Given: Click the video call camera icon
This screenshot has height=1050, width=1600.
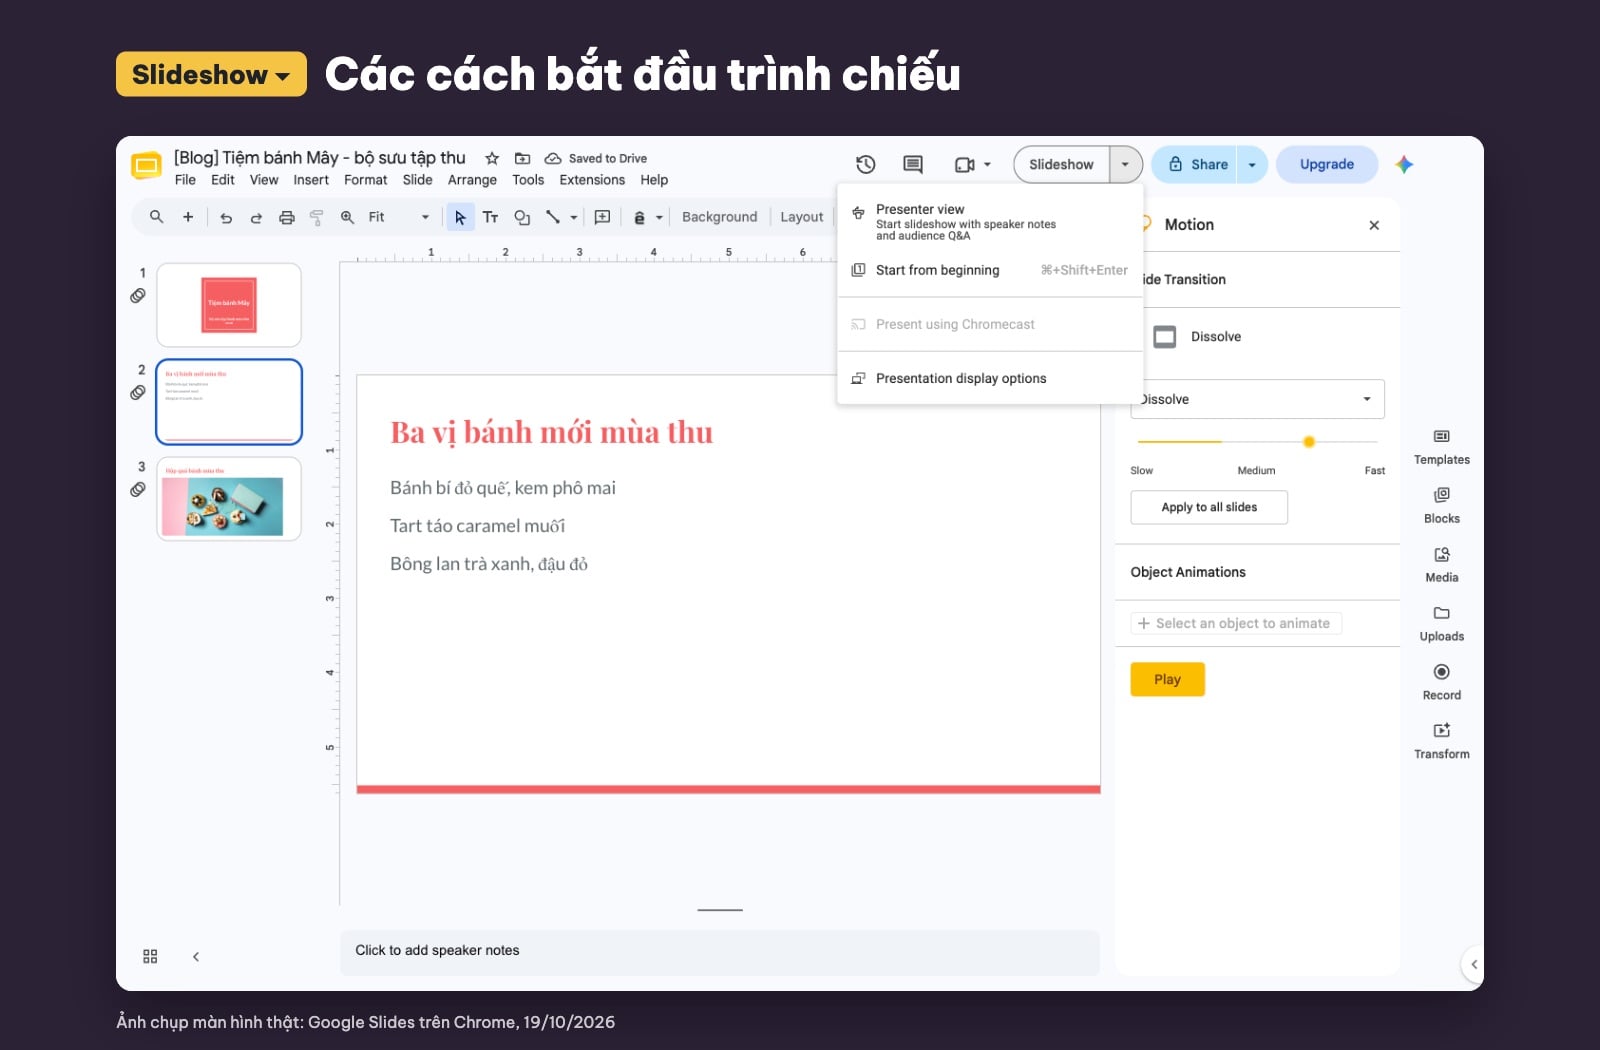Looking at the screenshot, I should click(x=964, y=165).
